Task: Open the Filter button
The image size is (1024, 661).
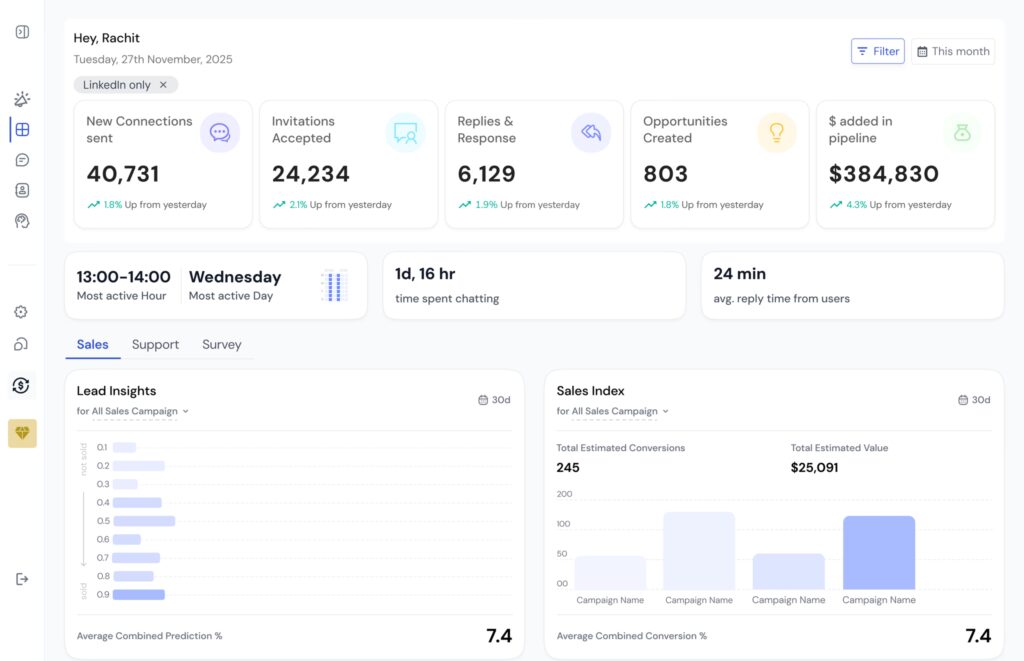Action: 877,51
